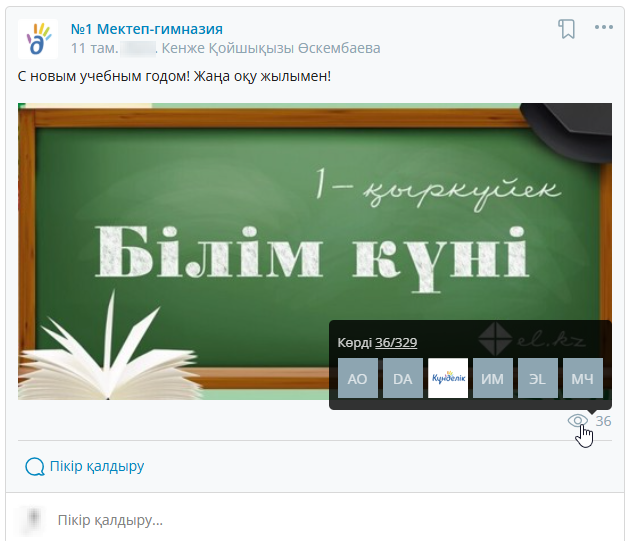Click the user avatar beside comment box
This screenshot has width=629, height=541.
[x=36, y=519]
